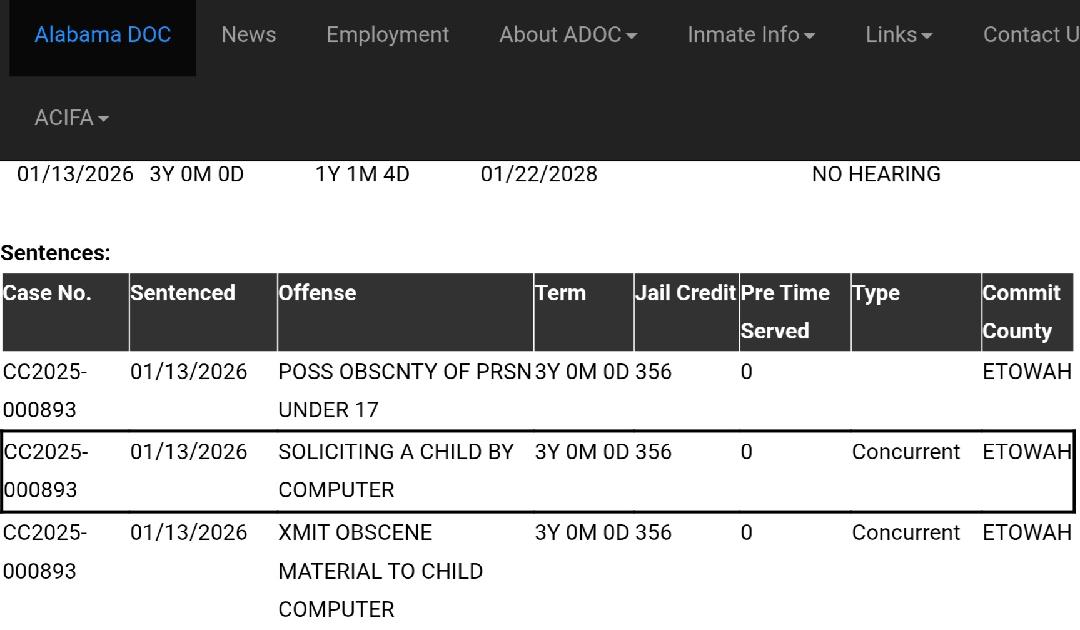Expand the Inmate Info dropdown
The width and height of the screenshot is (1080, 630).
(750, 35)
